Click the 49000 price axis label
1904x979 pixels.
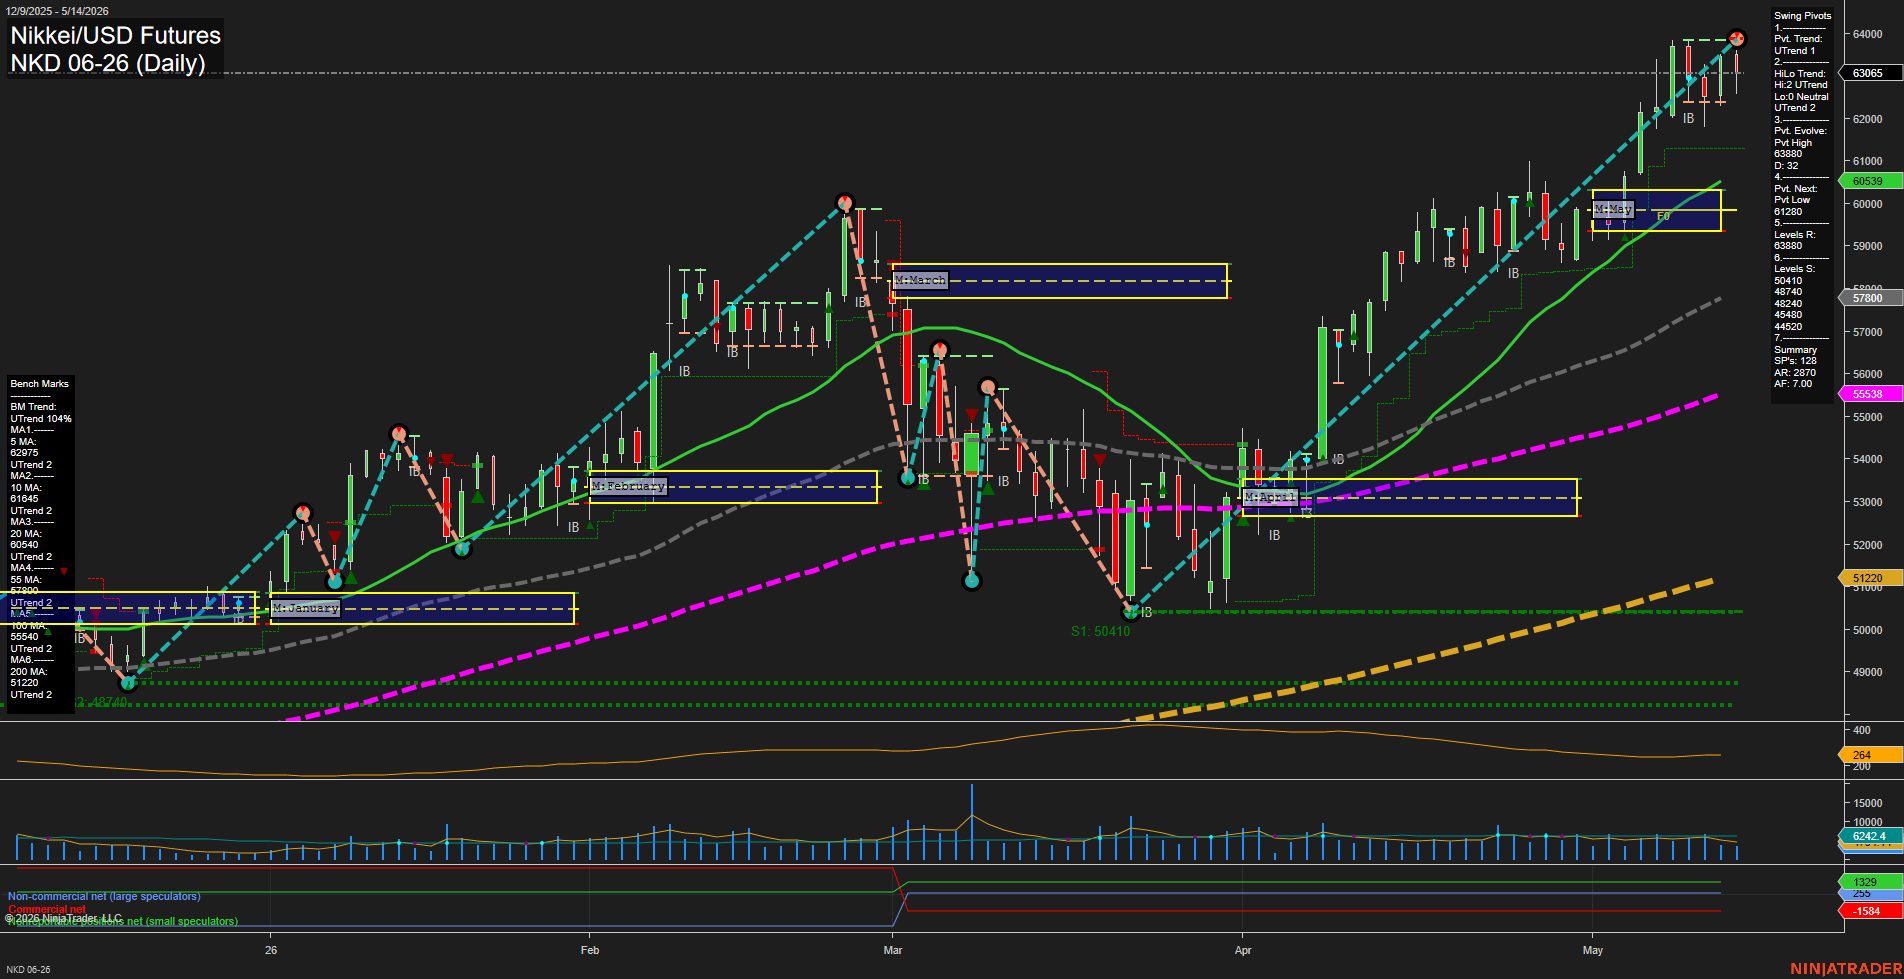[1868, 672]
